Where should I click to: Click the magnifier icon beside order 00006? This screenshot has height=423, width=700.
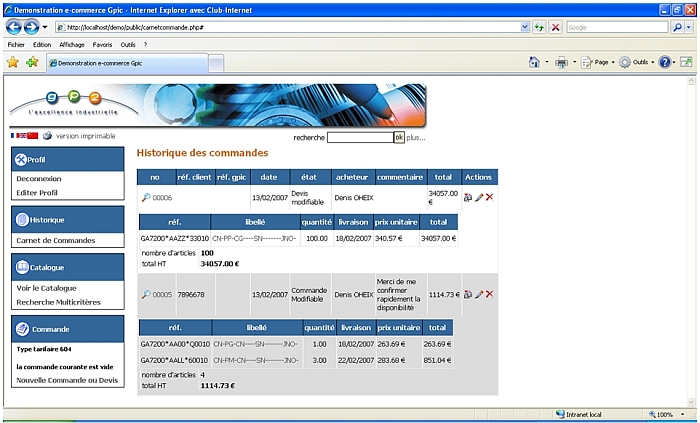[x=146, y=198]
